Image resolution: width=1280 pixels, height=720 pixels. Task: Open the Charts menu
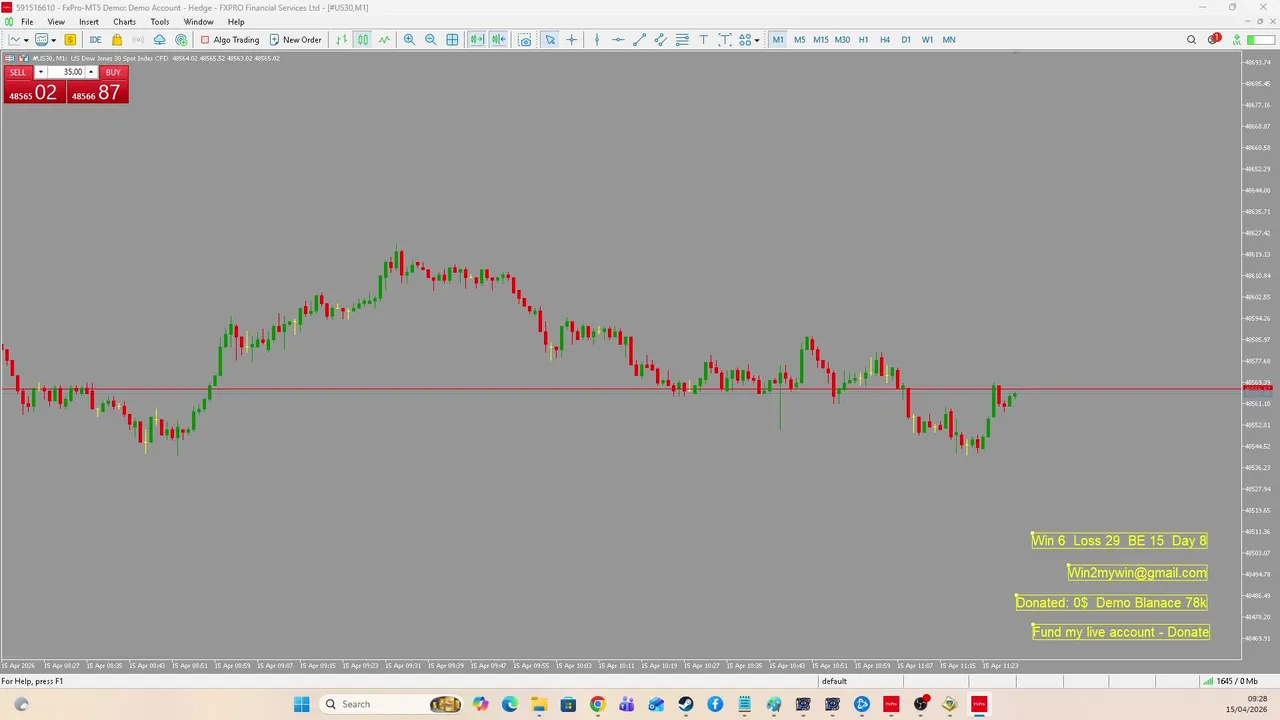(124, 22)
